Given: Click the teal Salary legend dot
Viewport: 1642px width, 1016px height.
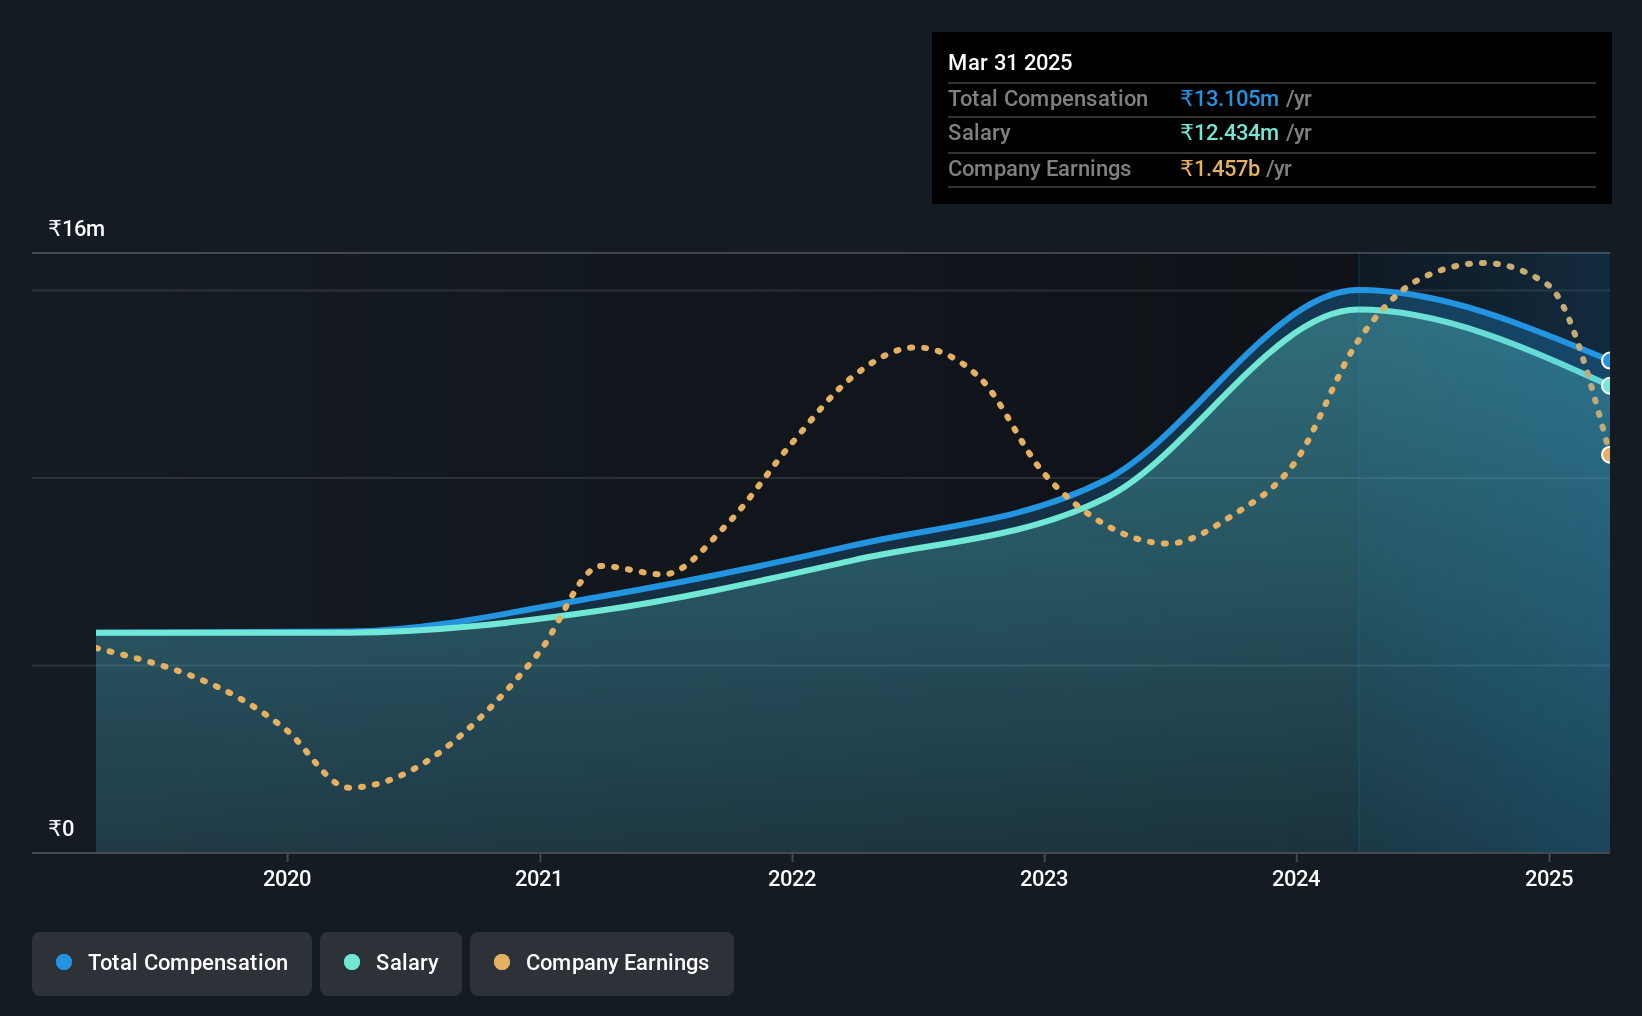Looking at the screenshot, I should (x=352, y=962).
